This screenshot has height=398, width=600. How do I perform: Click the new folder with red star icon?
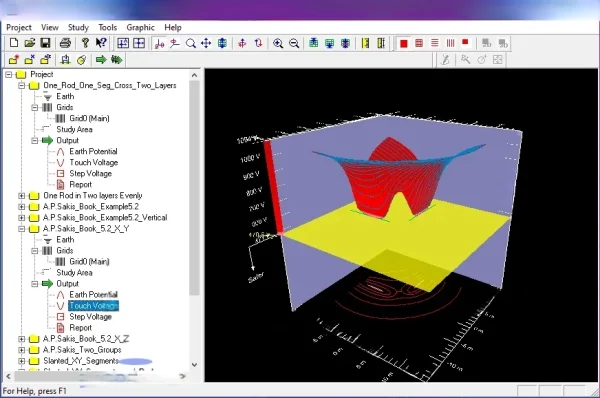(x=14, y=59)
